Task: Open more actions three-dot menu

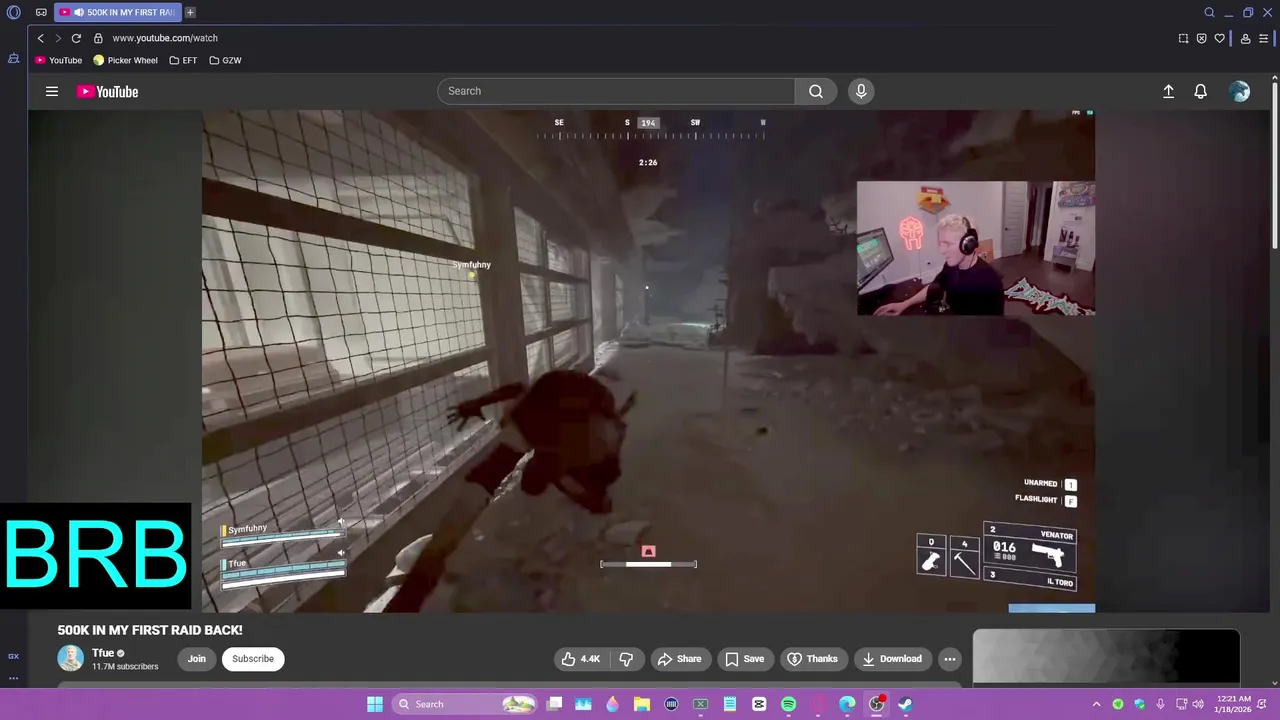Action: (x=950, y=658)
